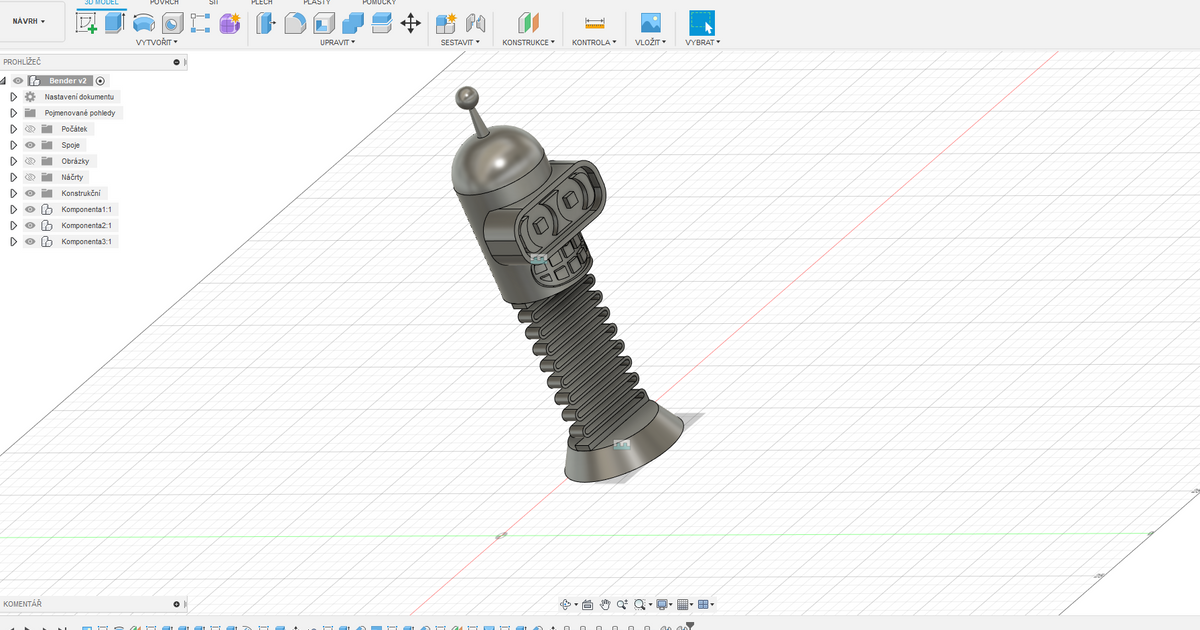The width and height of the screenshot is (1200, 630).
Task: Activate the Bender v2 component radio button
Action: pos(99,80)
